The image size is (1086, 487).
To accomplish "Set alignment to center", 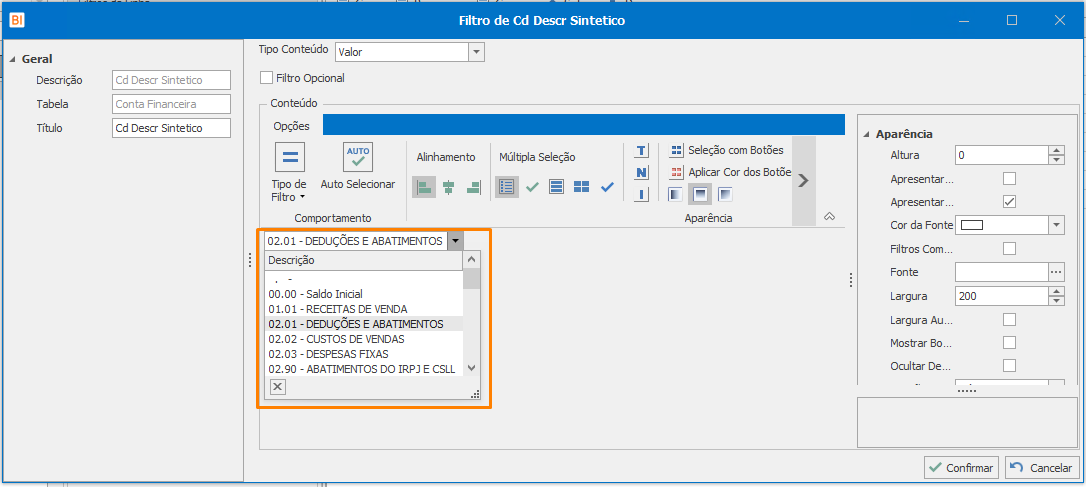I will (x=449, y=187).
